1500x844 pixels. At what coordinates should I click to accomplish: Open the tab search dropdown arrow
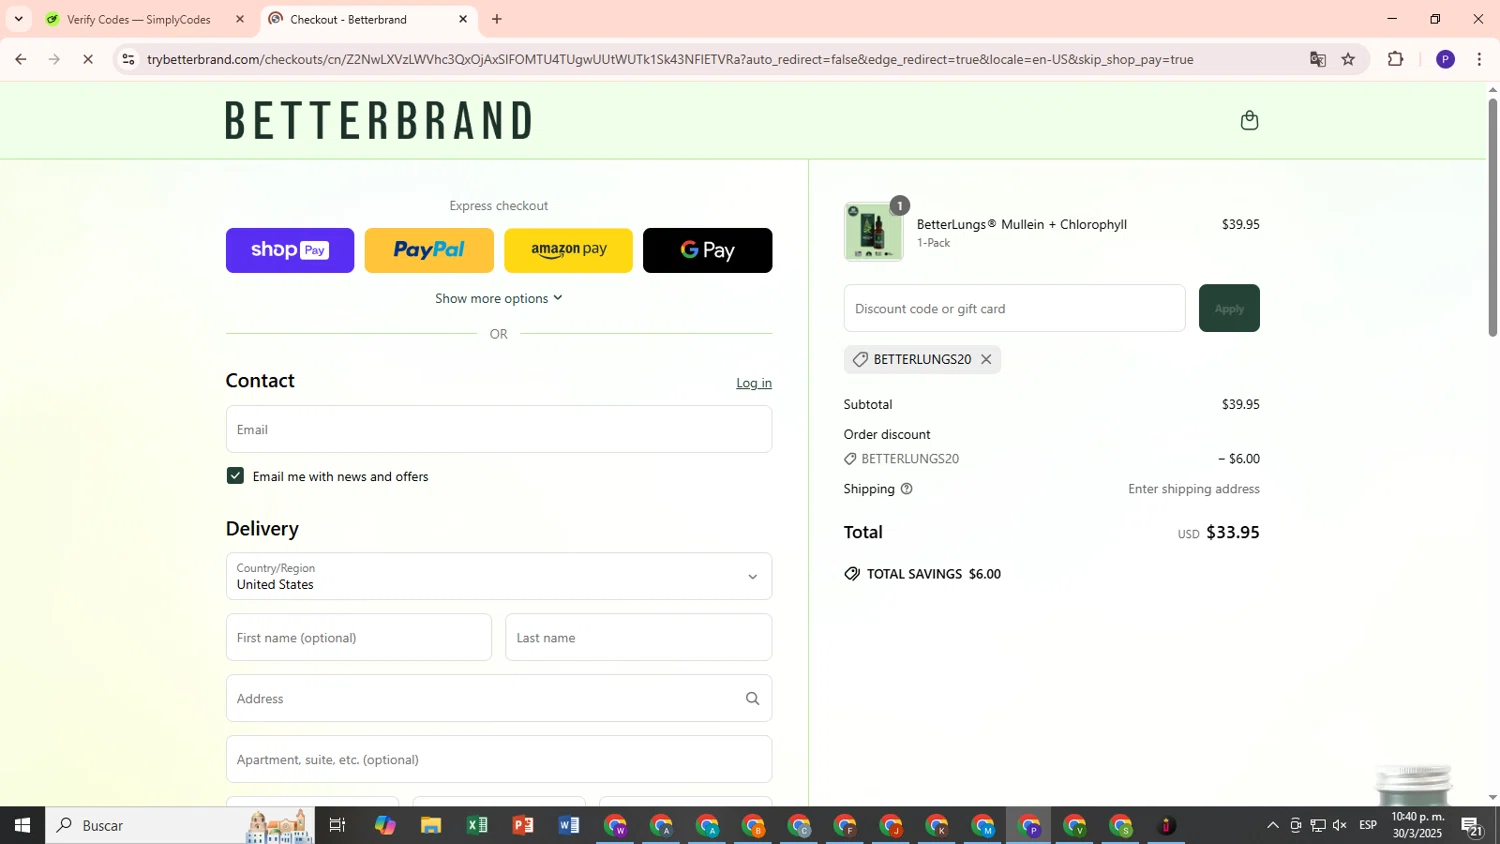click(18, 19)
